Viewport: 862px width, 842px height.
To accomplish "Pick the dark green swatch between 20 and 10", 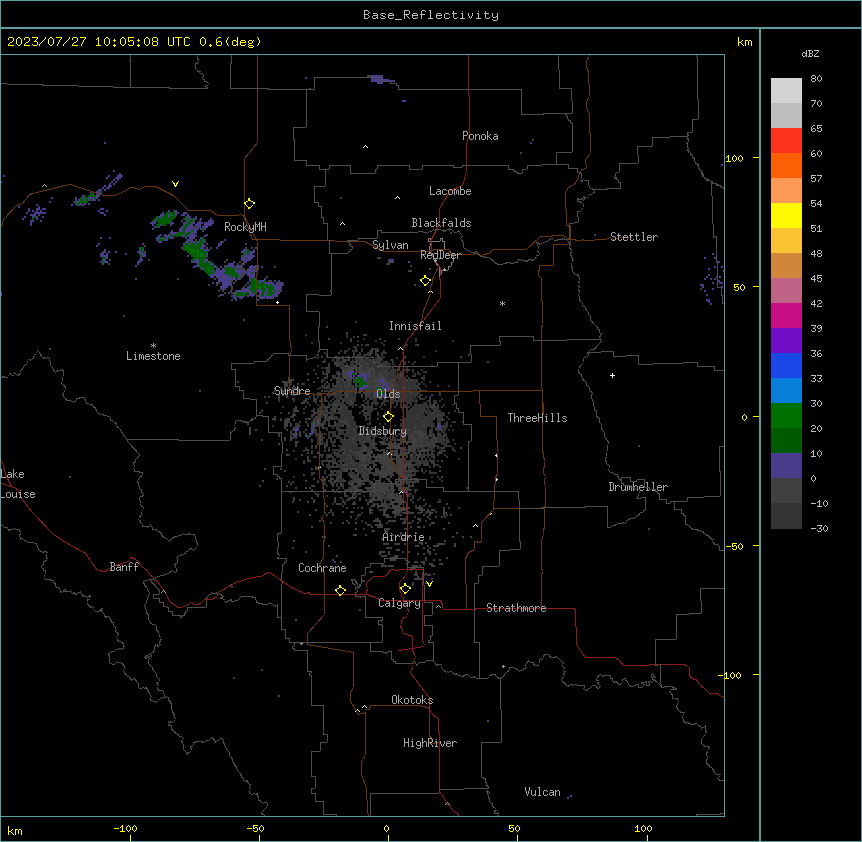I will pos(786,440).
